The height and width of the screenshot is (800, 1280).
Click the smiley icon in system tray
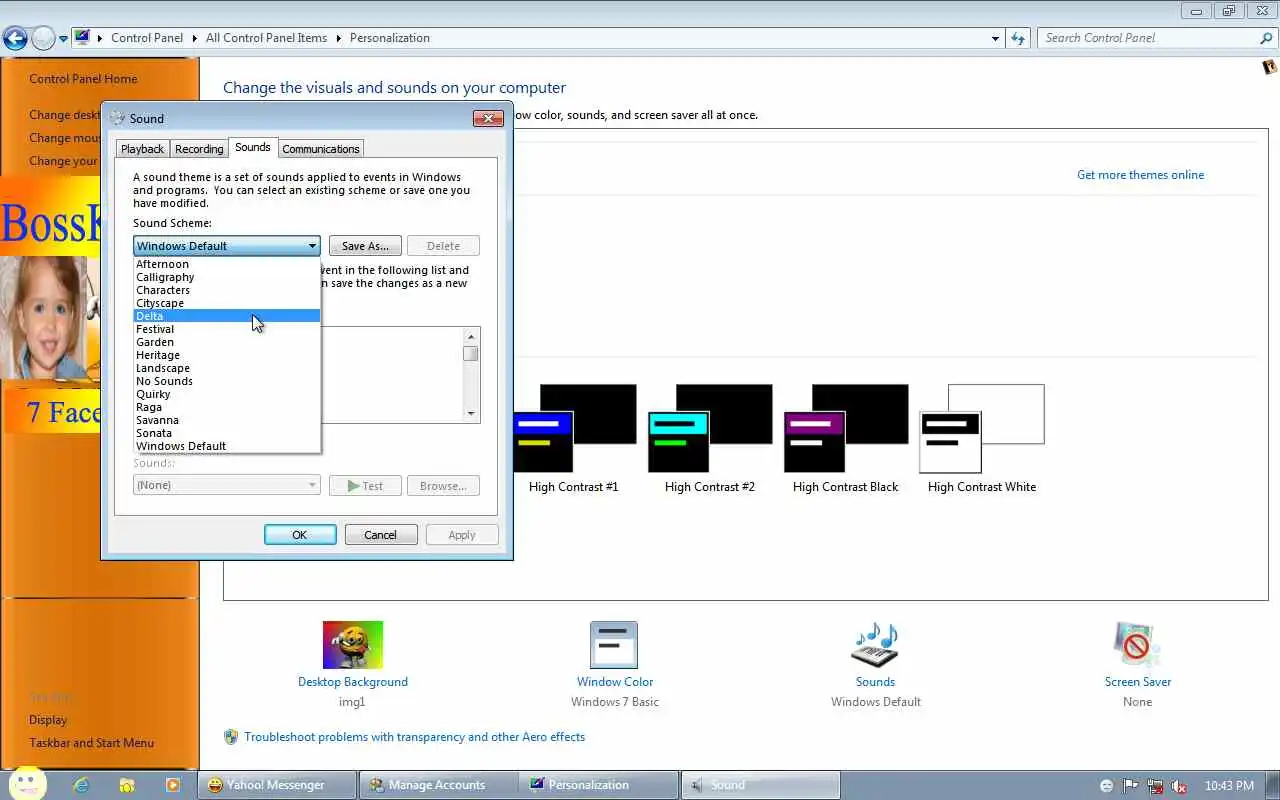tap(1106, 786)
